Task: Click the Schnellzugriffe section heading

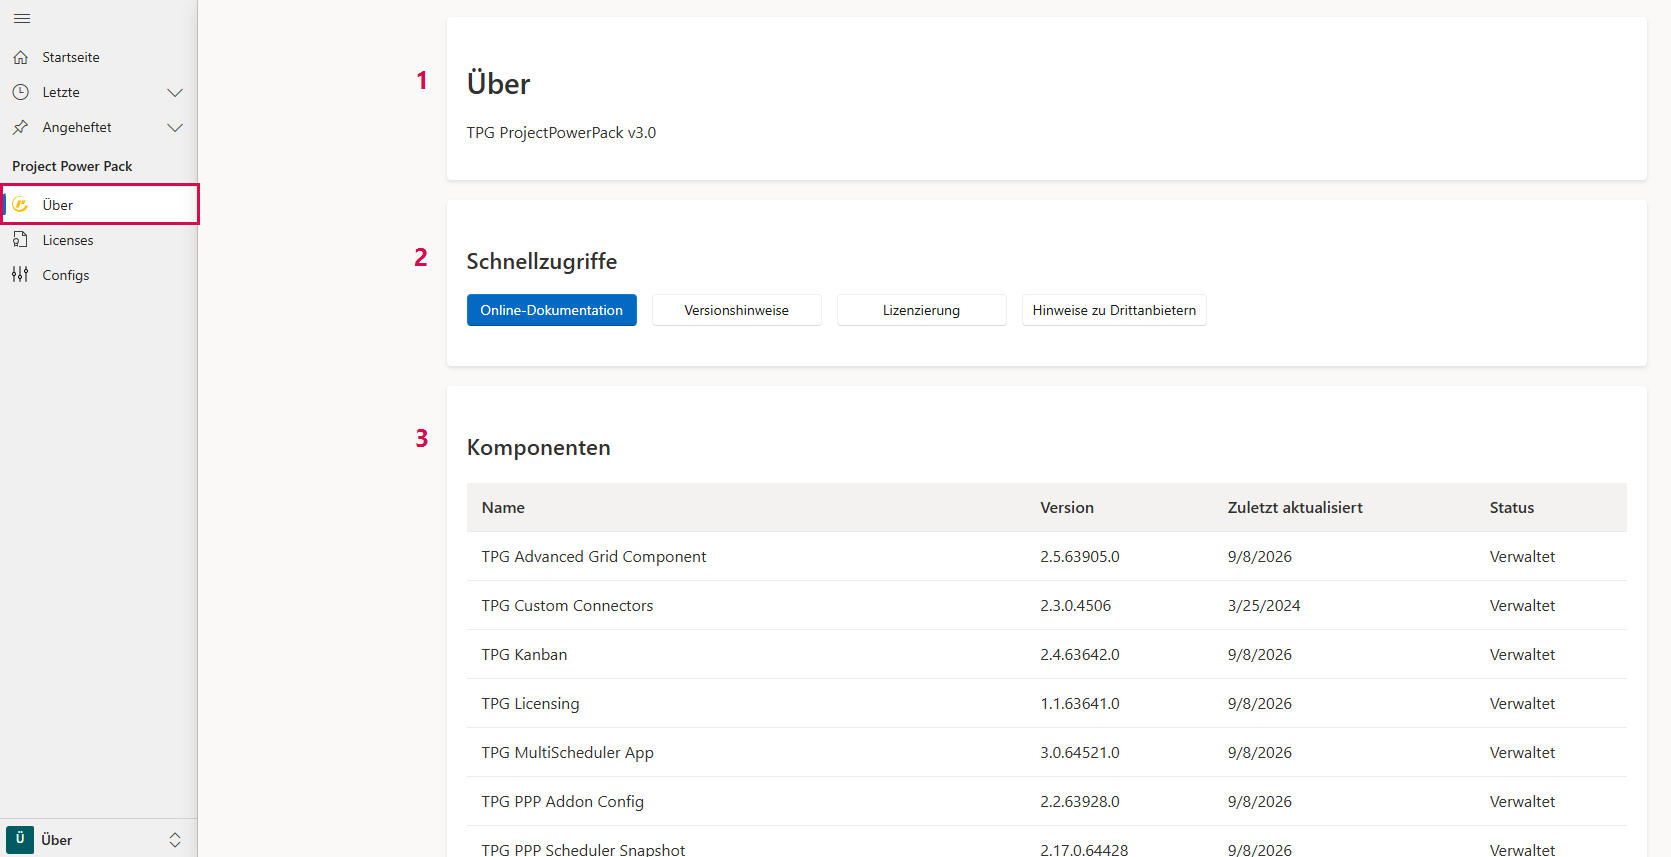Action: click(541, 262)
